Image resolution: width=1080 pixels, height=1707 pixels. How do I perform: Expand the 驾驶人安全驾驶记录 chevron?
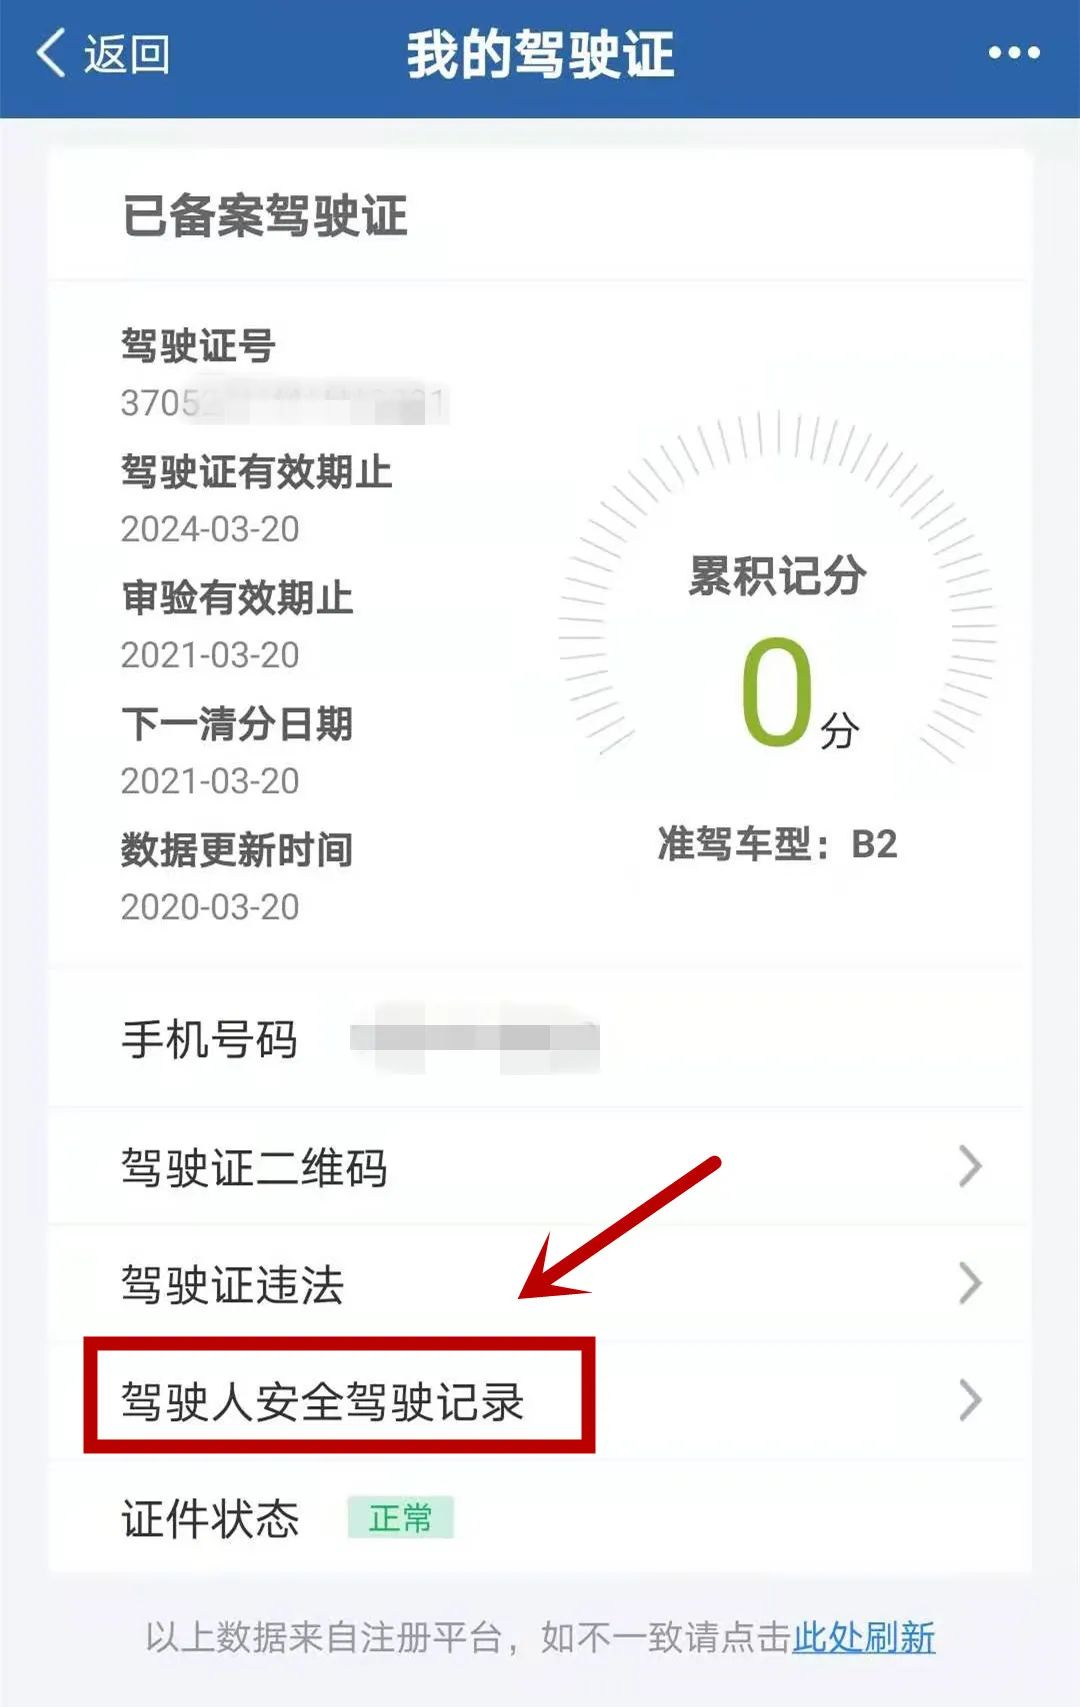coord(970,1400)
